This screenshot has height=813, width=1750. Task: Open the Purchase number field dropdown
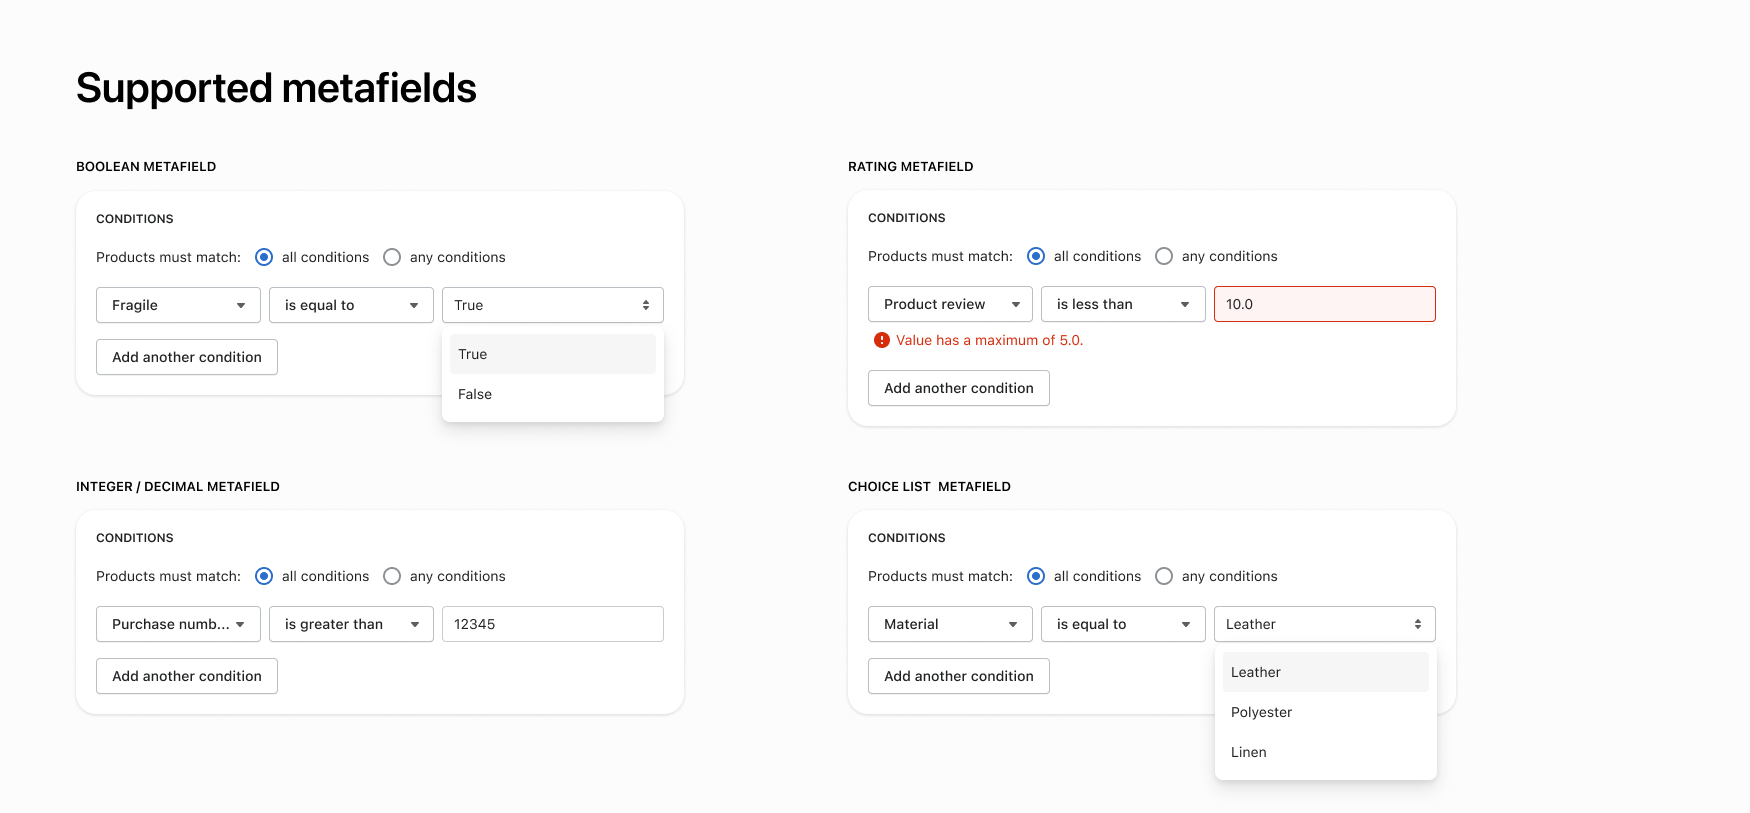178,624
